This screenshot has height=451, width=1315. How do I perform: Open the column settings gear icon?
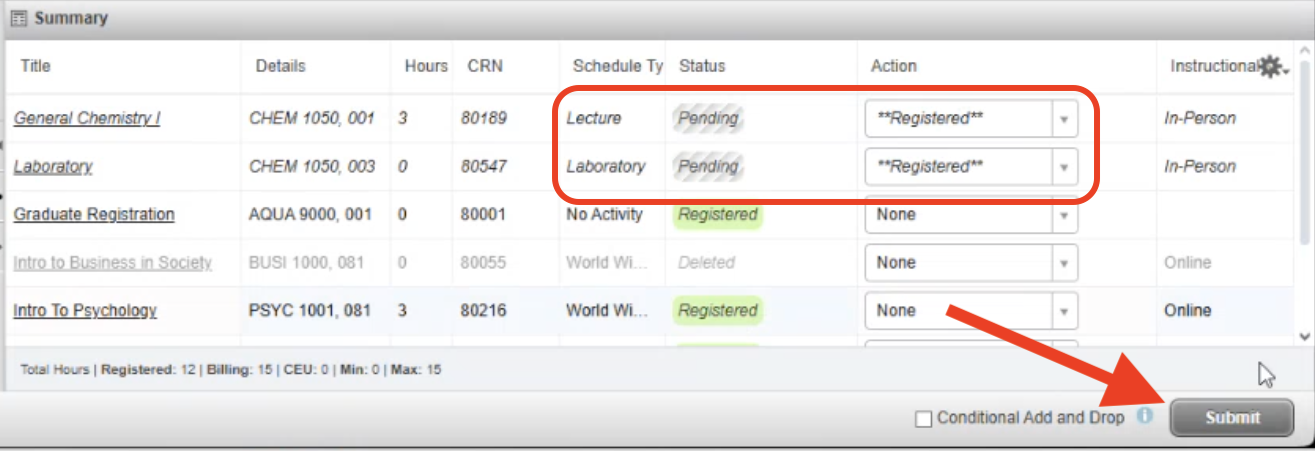pyautogui.click(x=1271, y=67)
